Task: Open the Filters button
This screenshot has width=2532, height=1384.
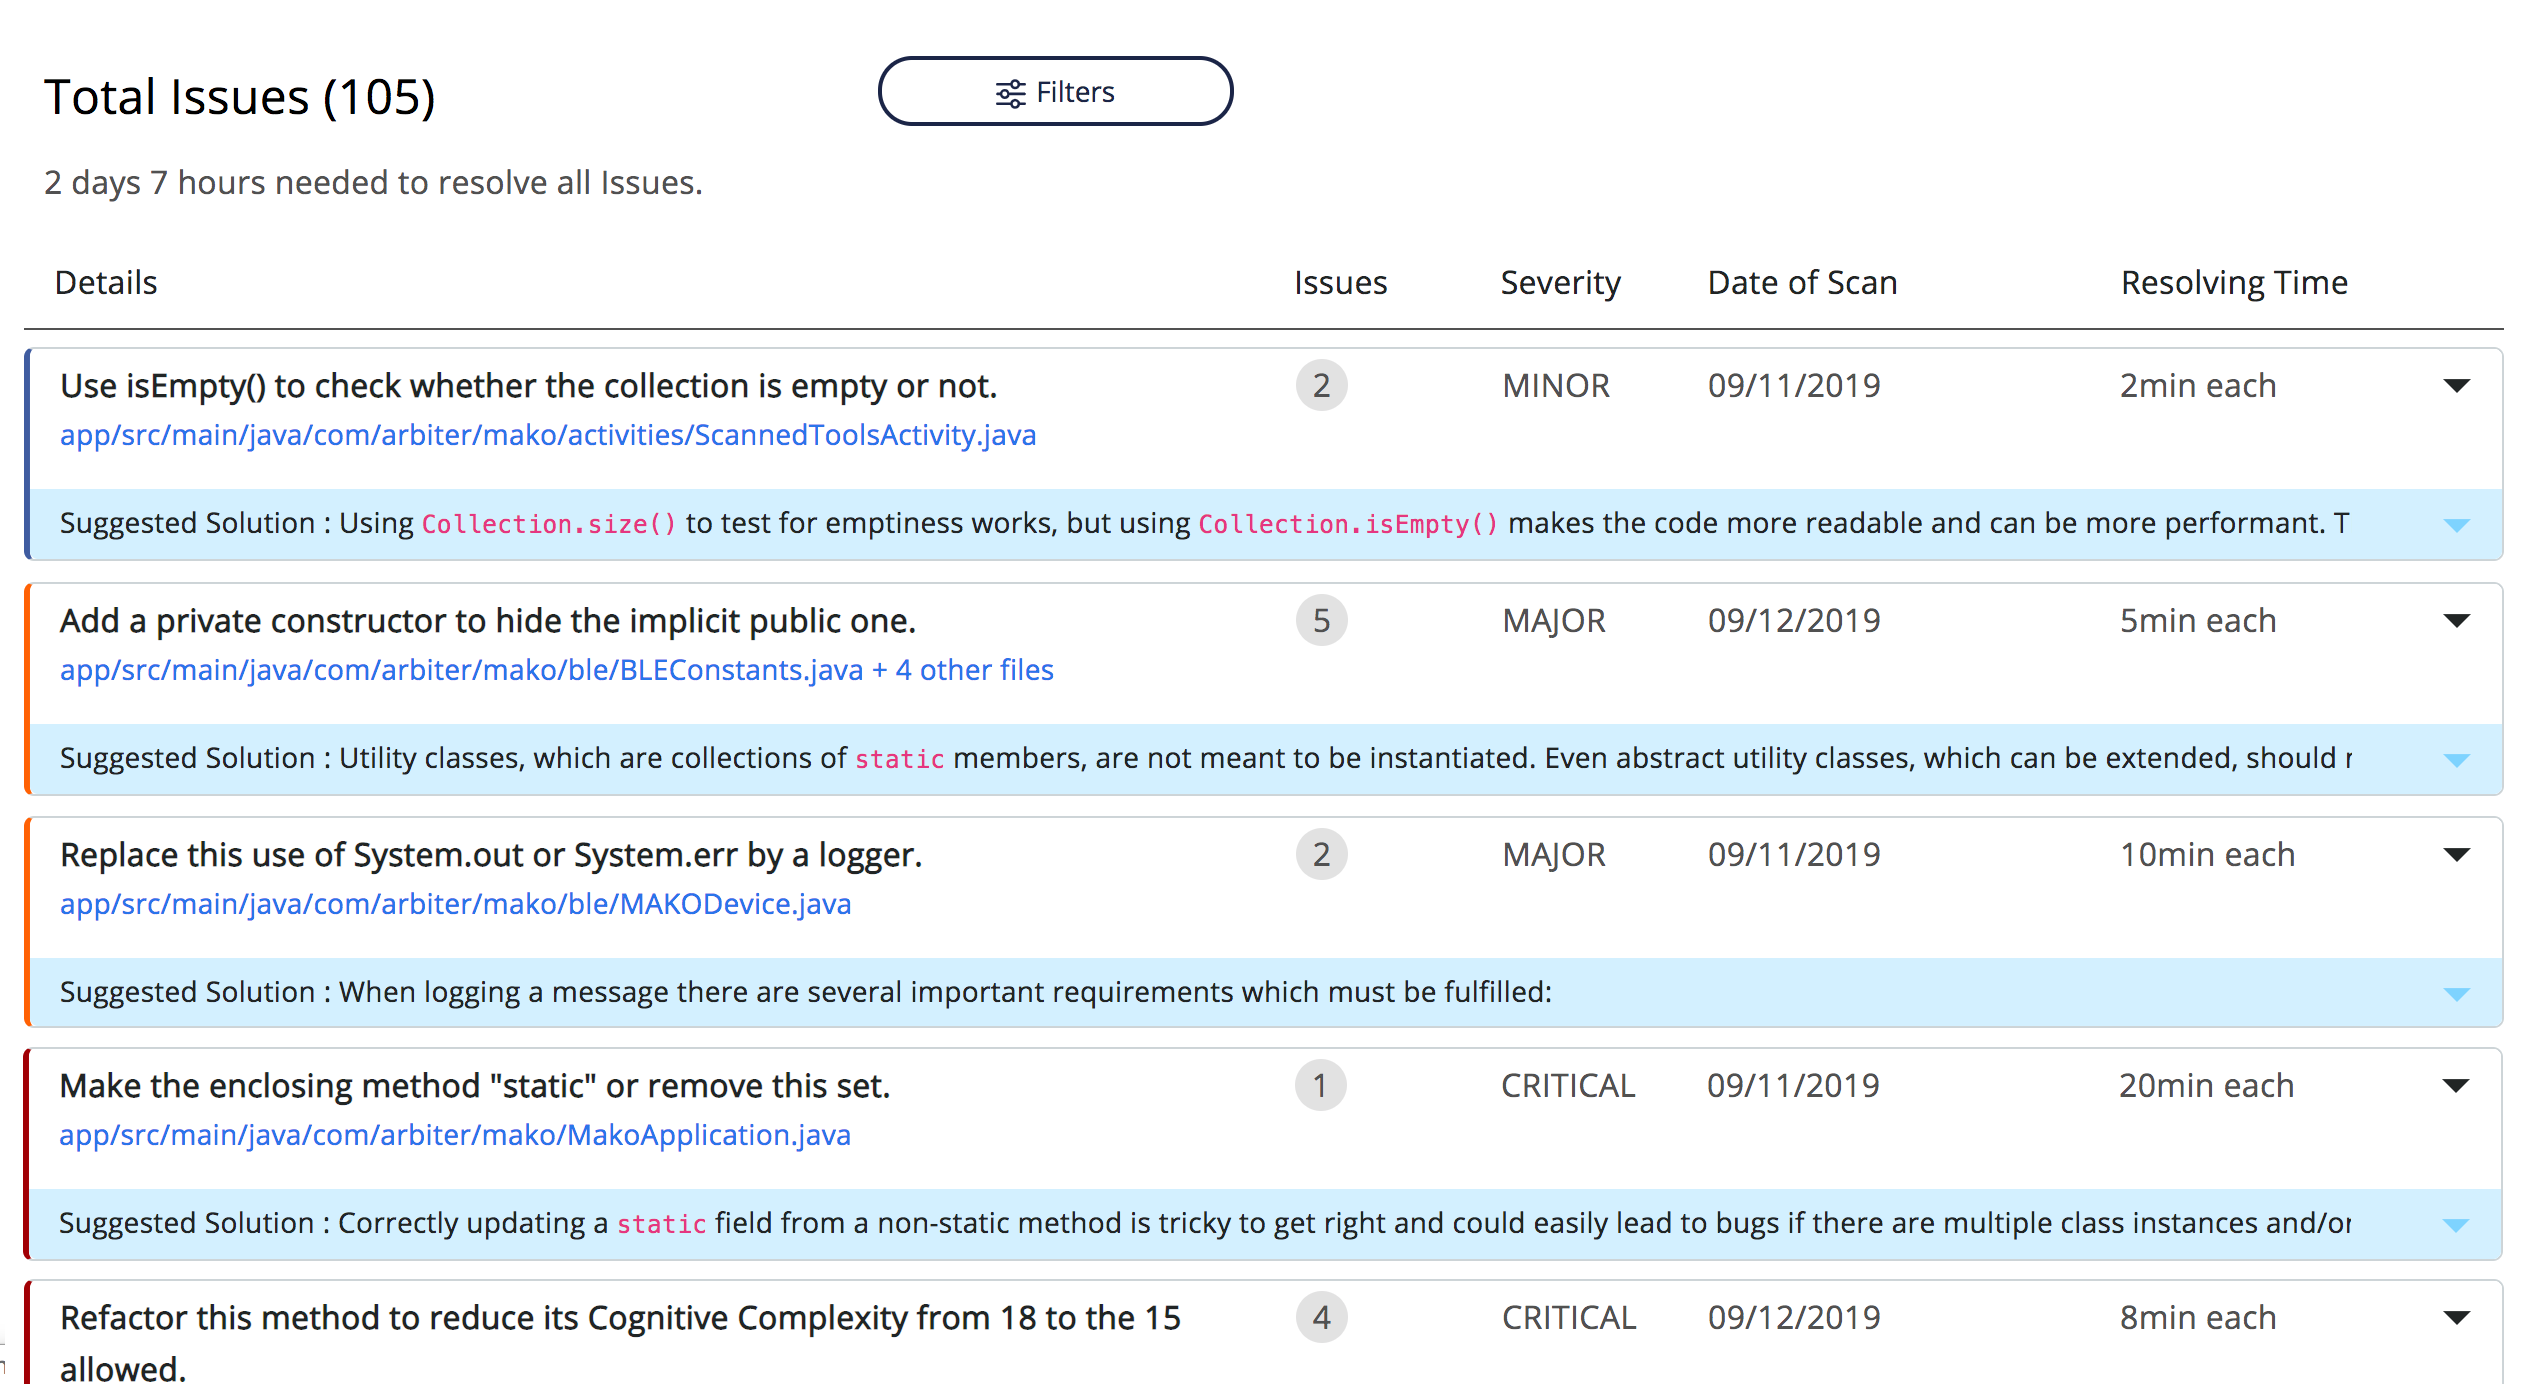Action: pos(1055,91)
